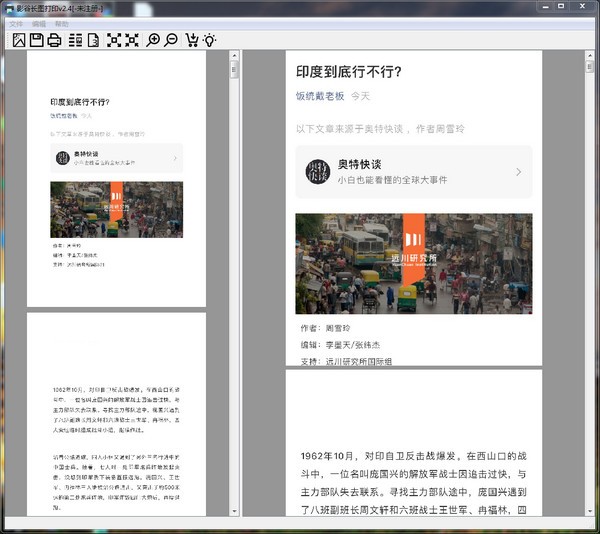Click the fit-to-window expand icon
Screen dimensions: 600x534
(x=113, y=40)
